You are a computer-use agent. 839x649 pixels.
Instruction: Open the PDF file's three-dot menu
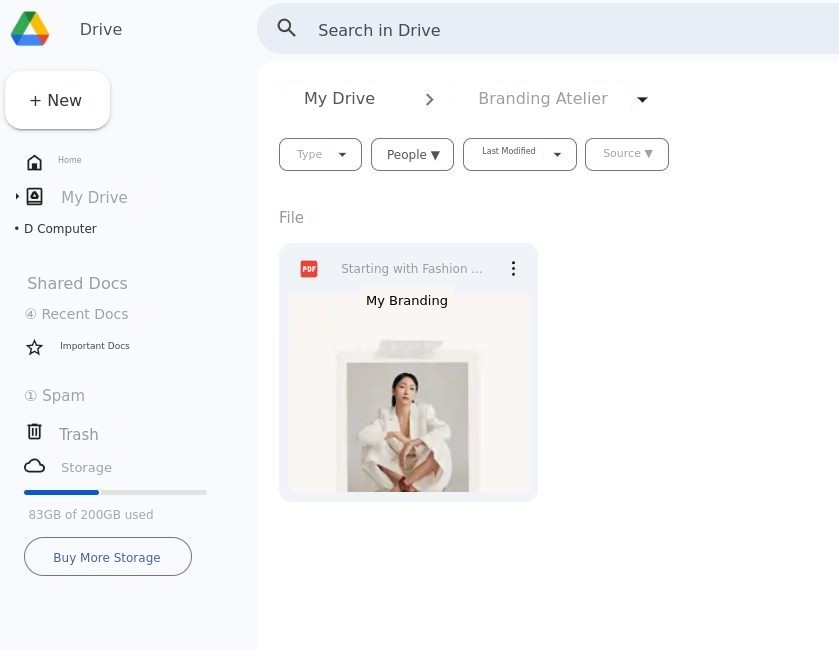(513, 268)
